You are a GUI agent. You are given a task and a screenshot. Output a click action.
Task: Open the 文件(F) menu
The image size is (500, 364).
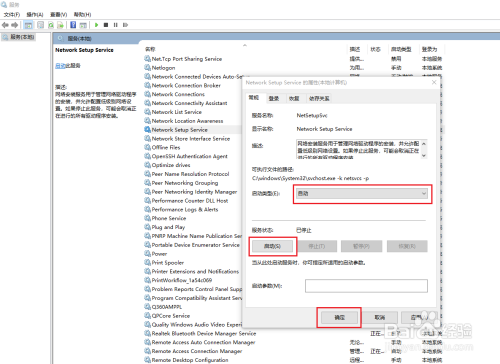[12, 15]
